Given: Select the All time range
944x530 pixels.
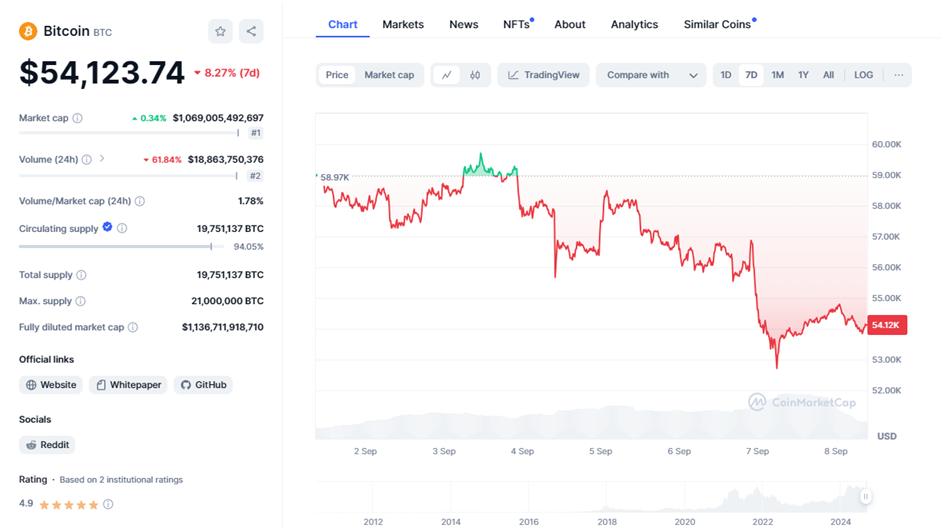Looking at the screenshot, I should [828, 75].
